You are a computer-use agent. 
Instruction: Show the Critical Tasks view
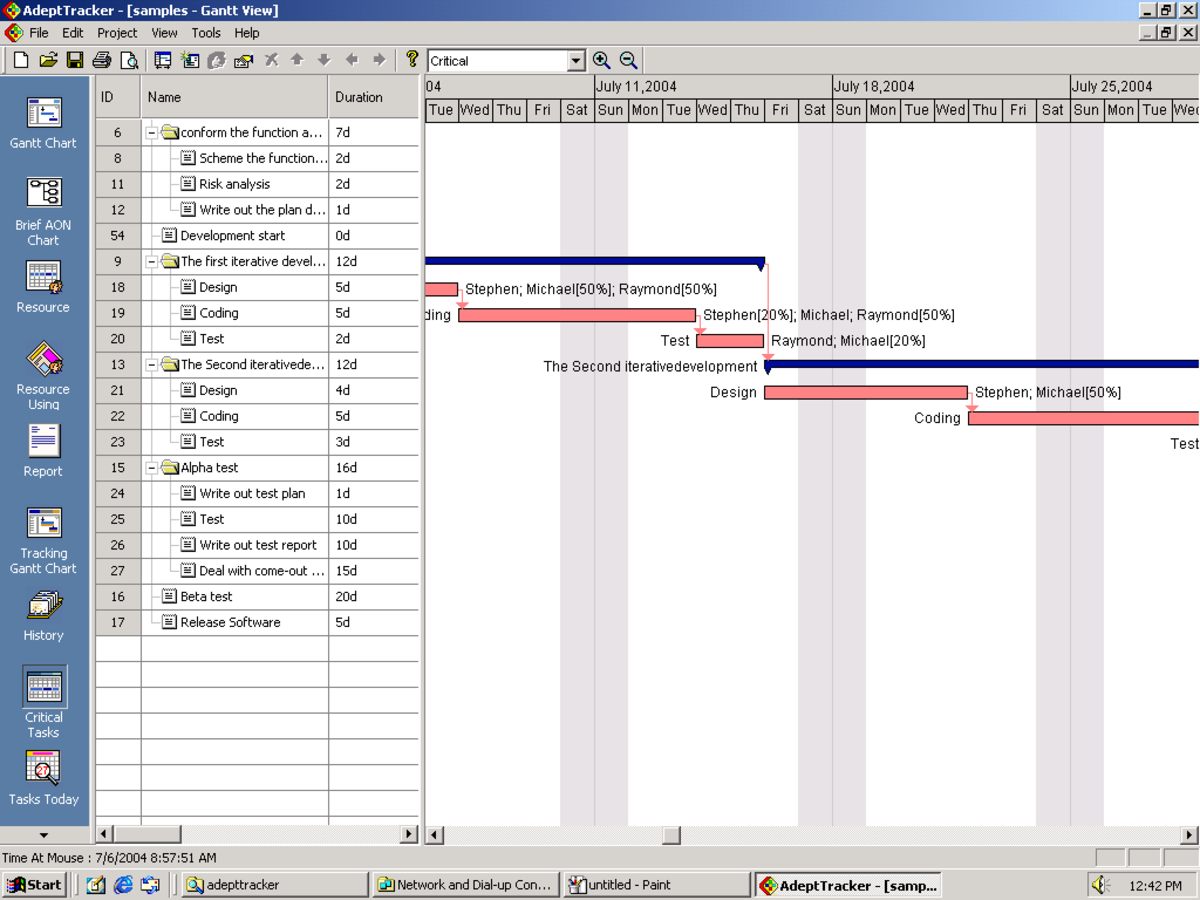click(x=43, y=688)
